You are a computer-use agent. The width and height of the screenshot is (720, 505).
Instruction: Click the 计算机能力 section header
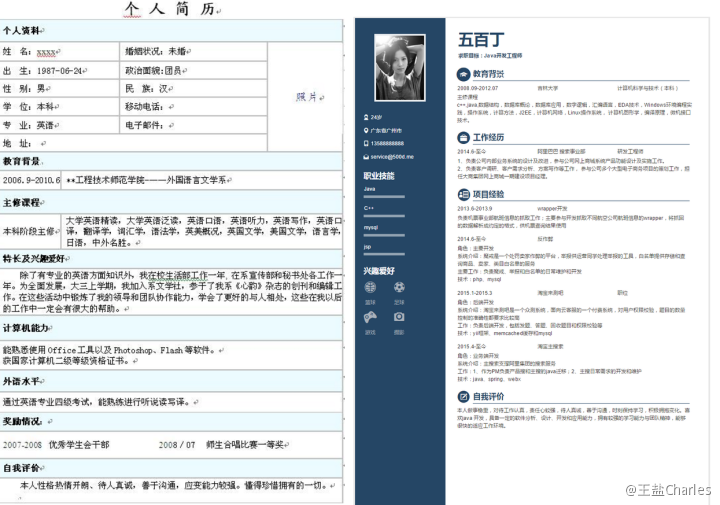[171, 328]
